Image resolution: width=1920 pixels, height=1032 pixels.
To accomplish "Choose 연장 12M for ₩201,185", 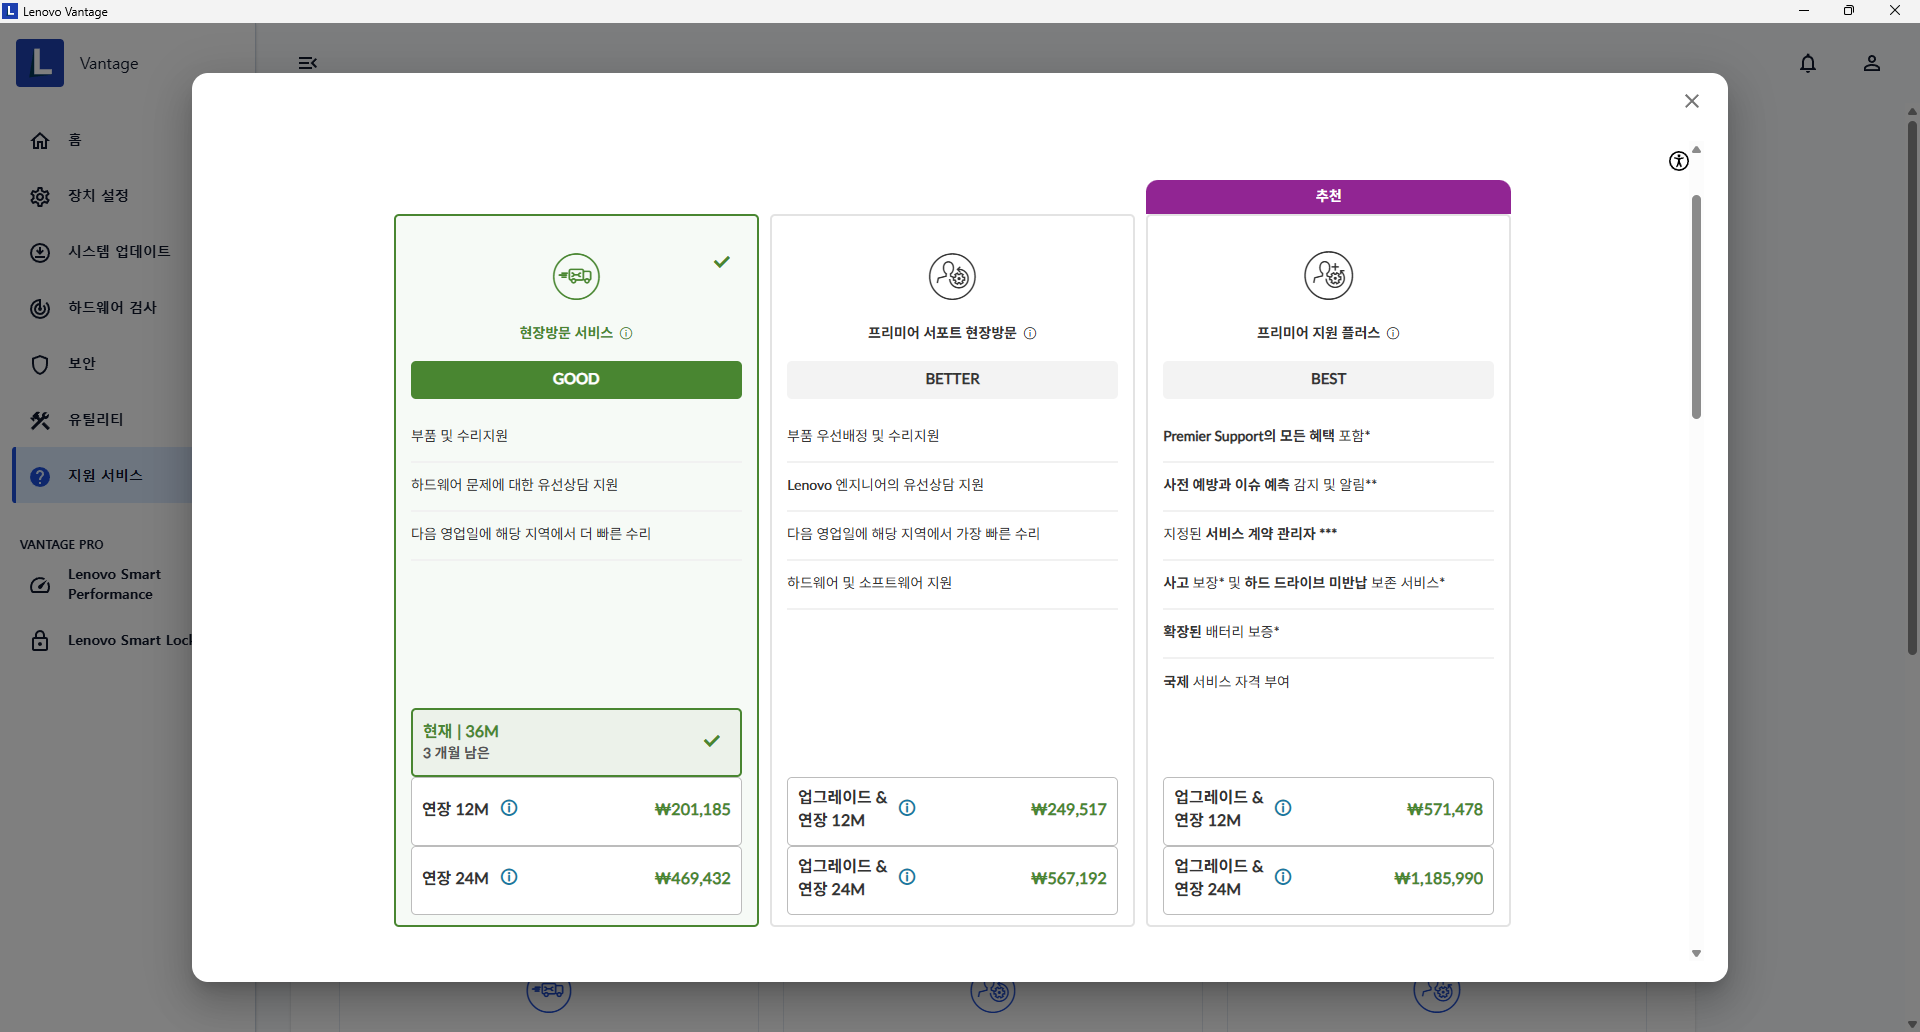I will pyautogui.click(x=576, y=810).
